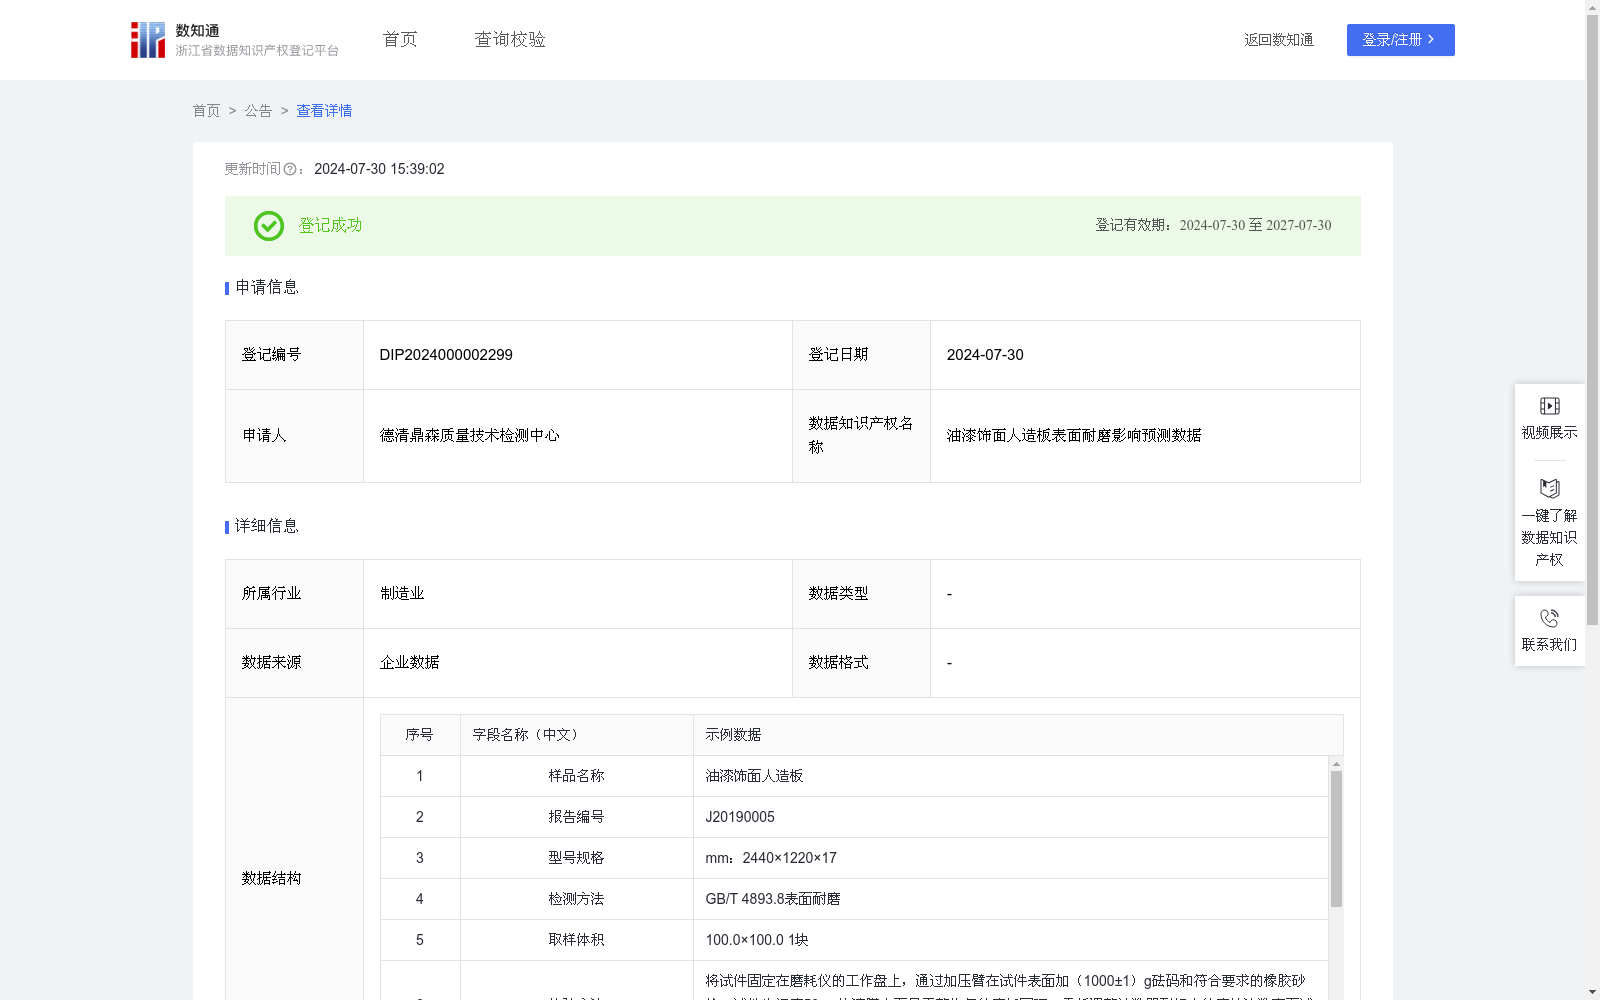Click the 字段名称（中文） column header
The image size is (1600, 1000).
tap(577, 735)
